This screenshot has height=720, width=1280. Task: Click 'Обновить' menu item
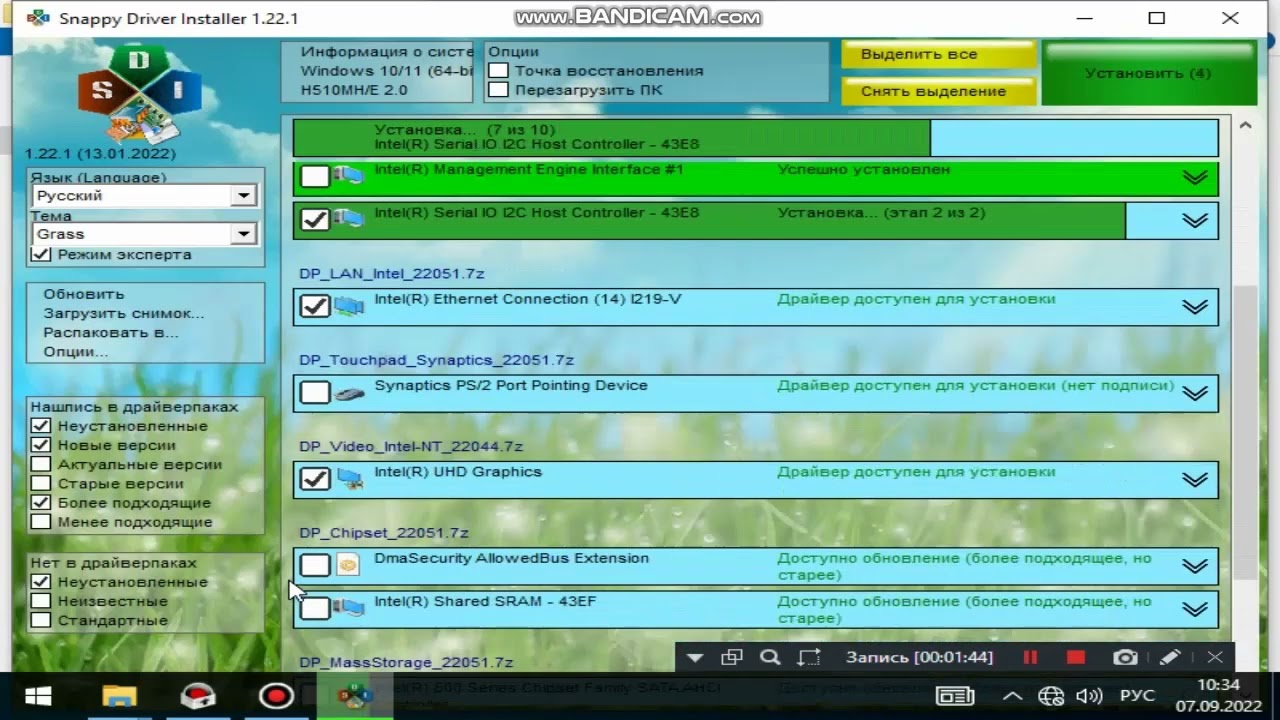84,294
